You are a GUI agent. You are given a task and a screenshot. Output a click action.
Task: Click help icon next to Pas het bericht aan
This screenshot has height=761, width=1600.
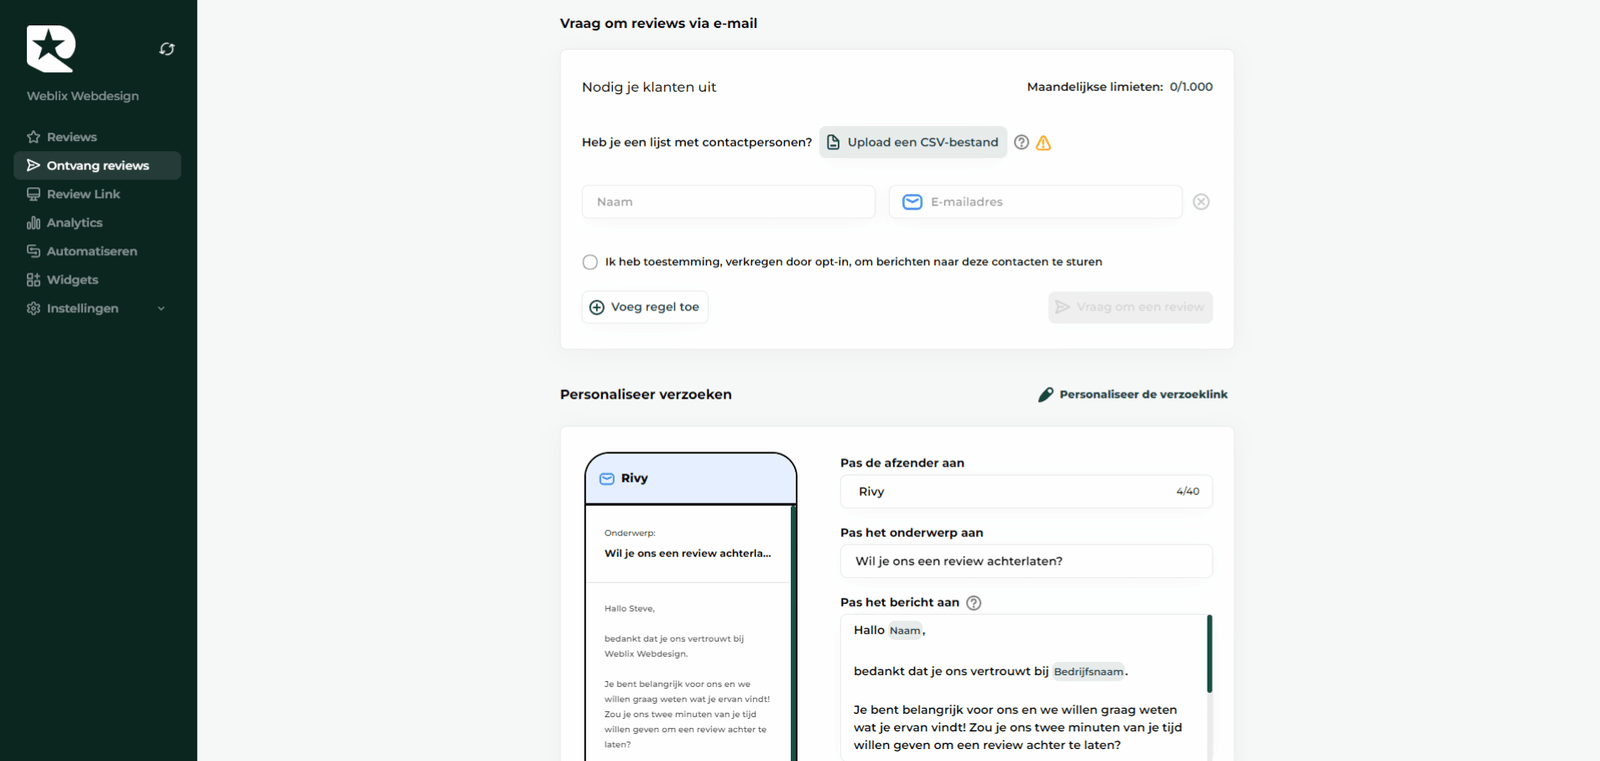[973, 603]
